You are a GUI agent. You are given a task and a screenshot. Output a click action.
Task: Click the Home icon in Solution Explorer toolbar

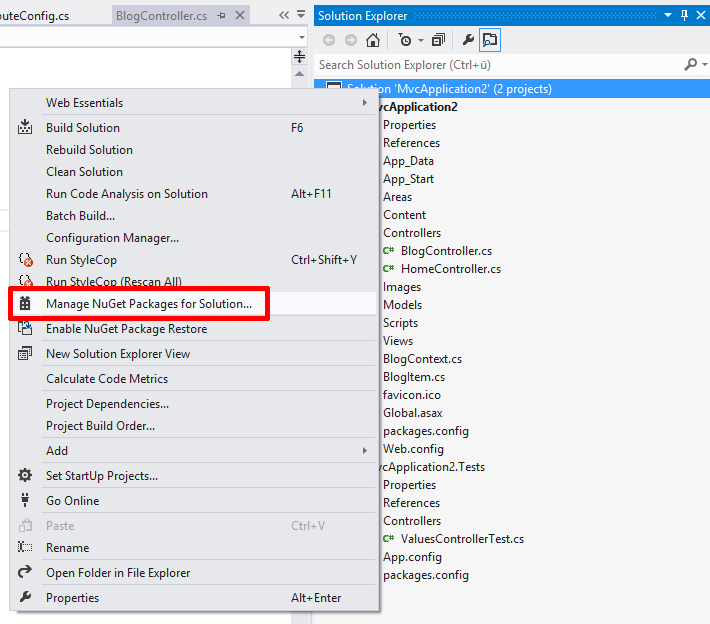[x=373, y=40]
